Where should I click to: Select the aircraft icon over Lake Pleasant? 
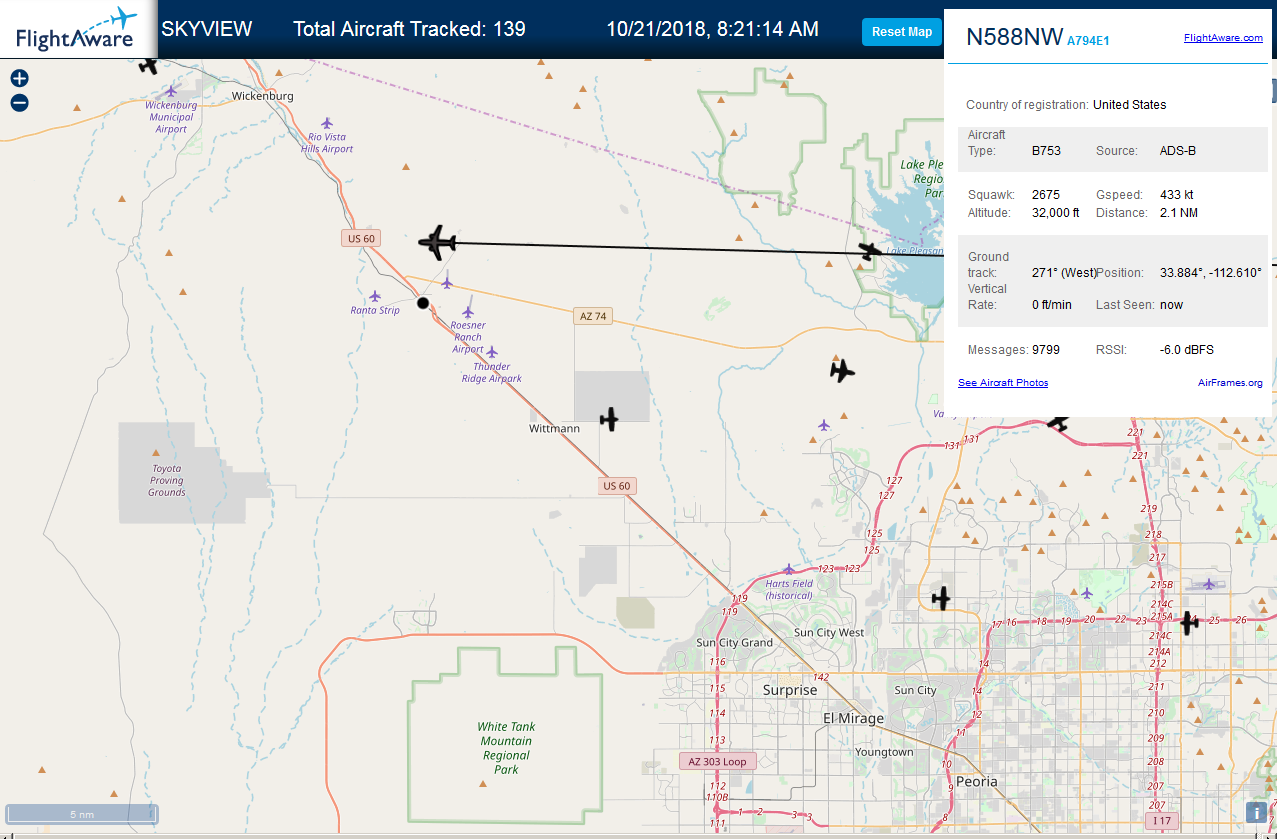click(x=870, y=251)
